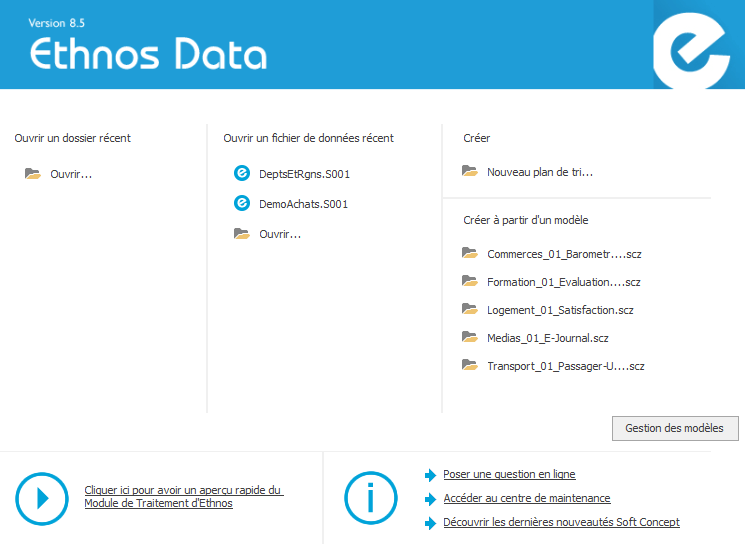The image size is (745, 544).
Task: Choose Nouveau plan de tri...
Action: (x=540, y=172)
